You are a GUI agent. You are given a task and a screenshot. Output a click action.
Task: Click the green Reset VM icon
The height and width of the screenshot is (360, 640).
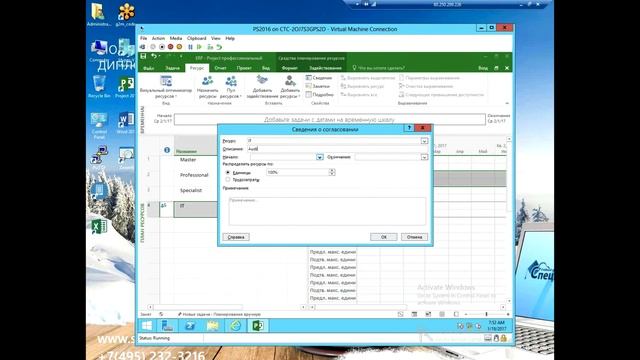click(199, 47)
